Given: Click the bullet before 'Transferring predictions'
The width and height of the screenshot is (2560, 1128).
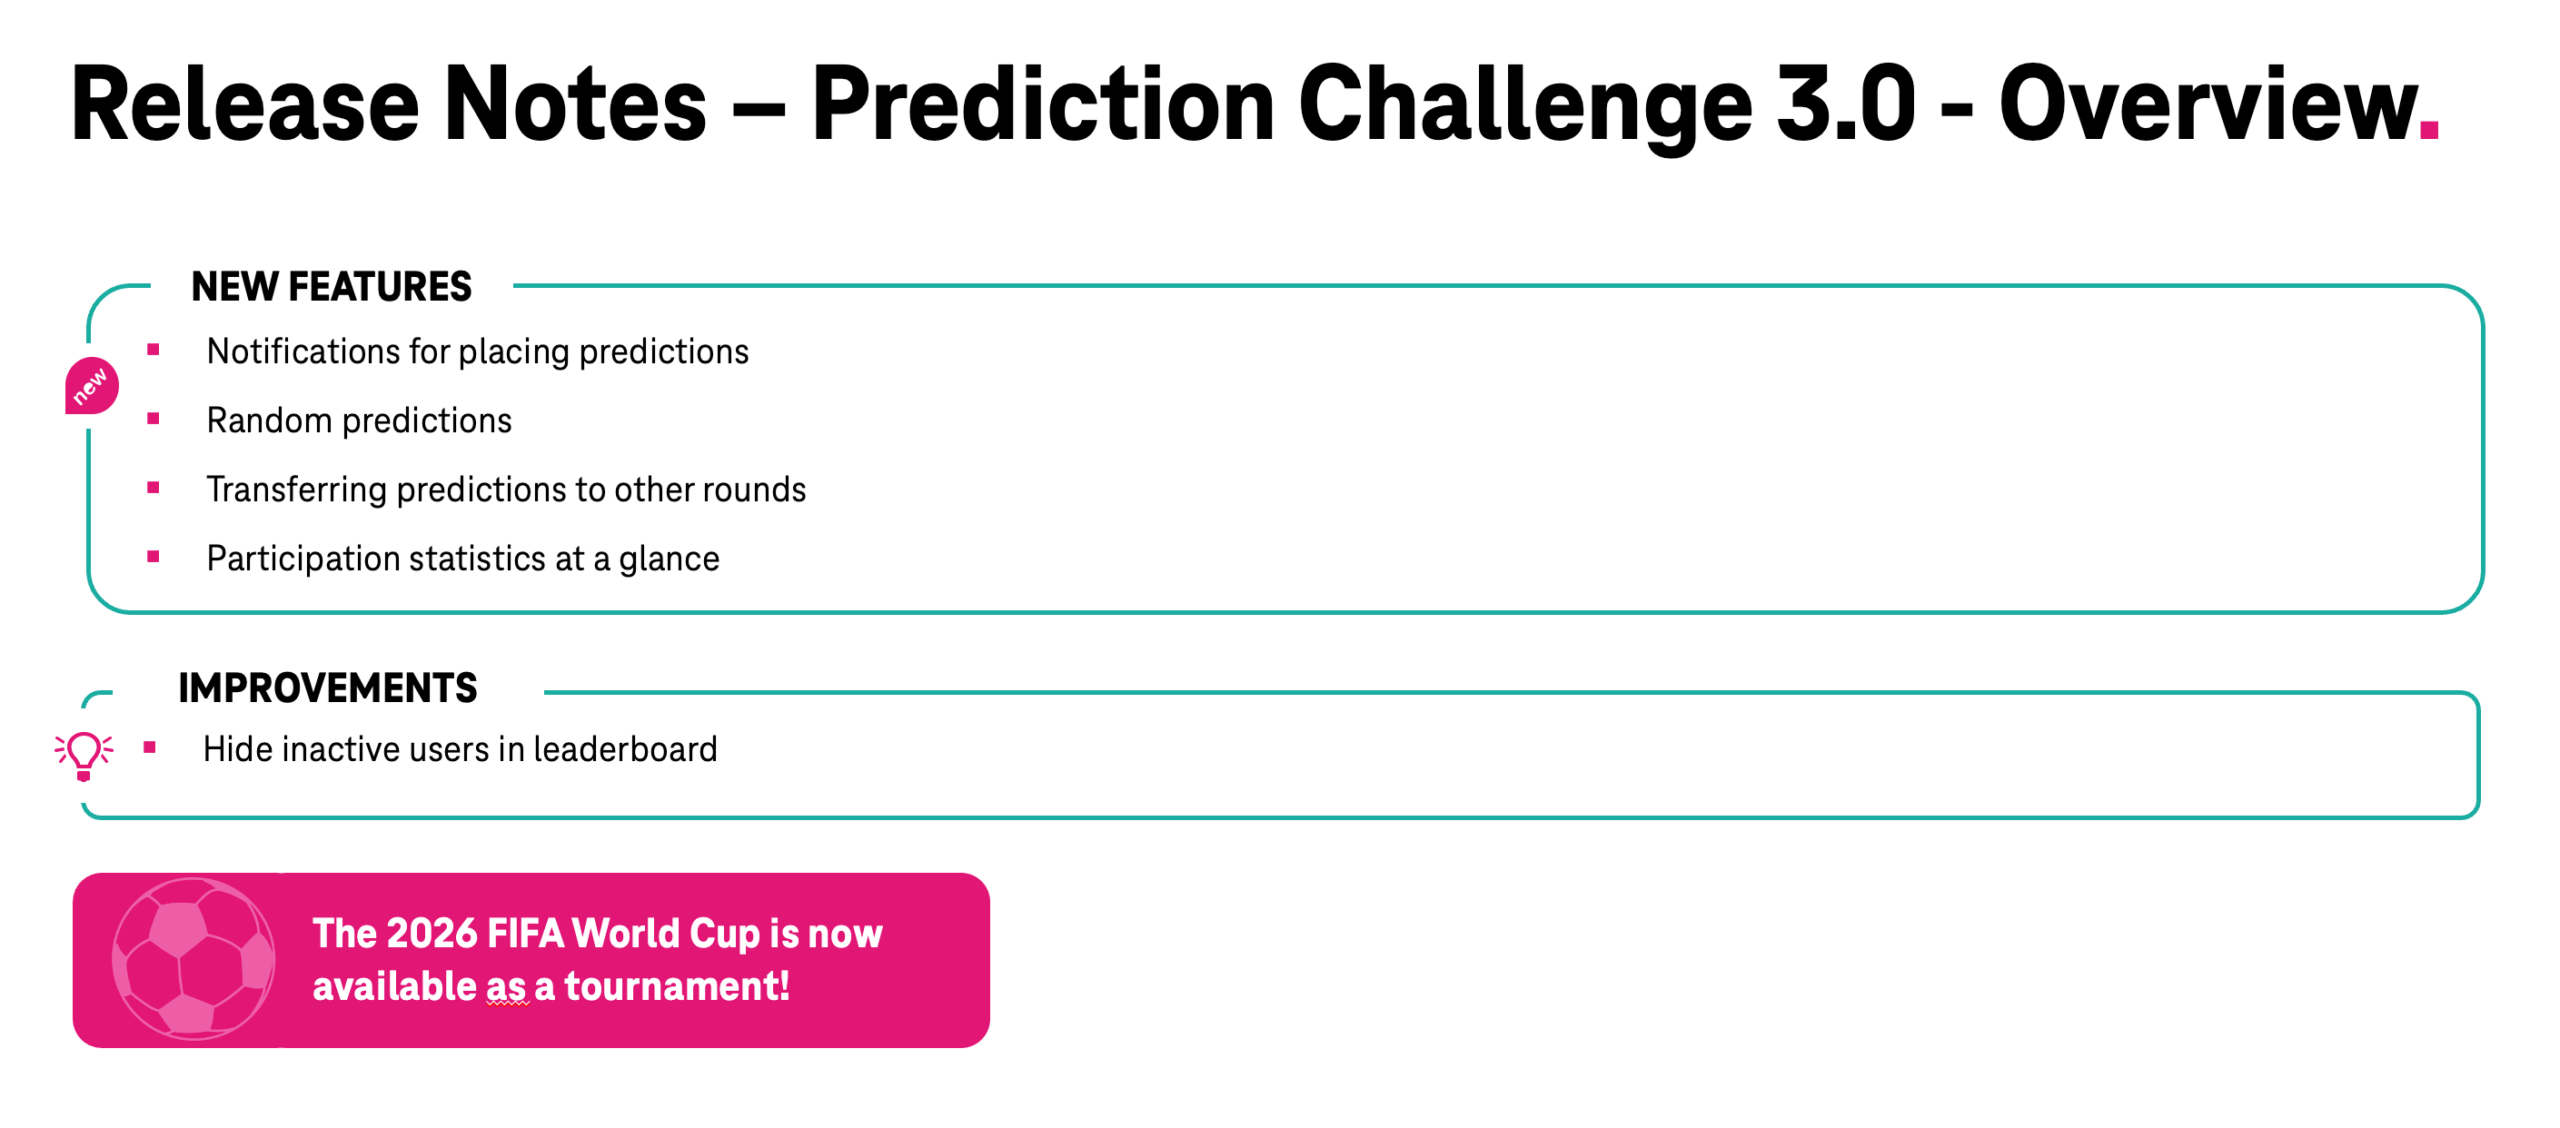Looking at the screenshot, I should point(153,487).
